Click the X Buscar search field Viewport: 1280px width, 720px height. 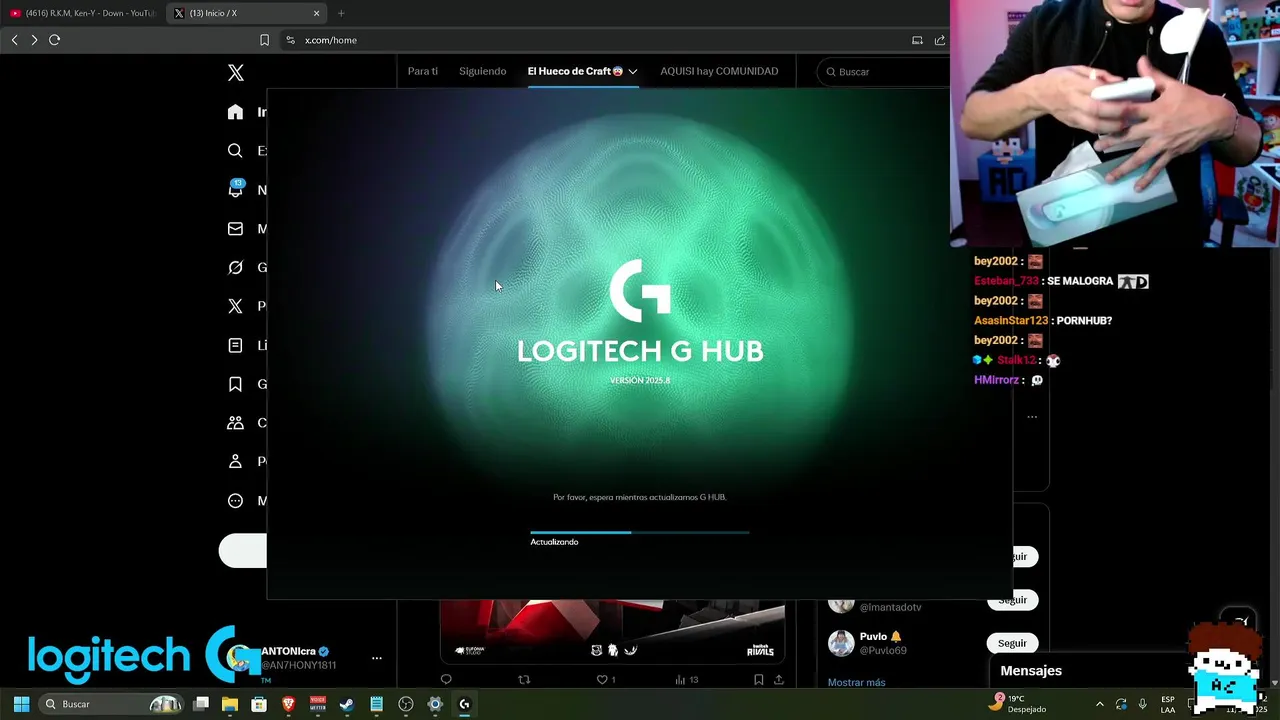click(884, 72)
